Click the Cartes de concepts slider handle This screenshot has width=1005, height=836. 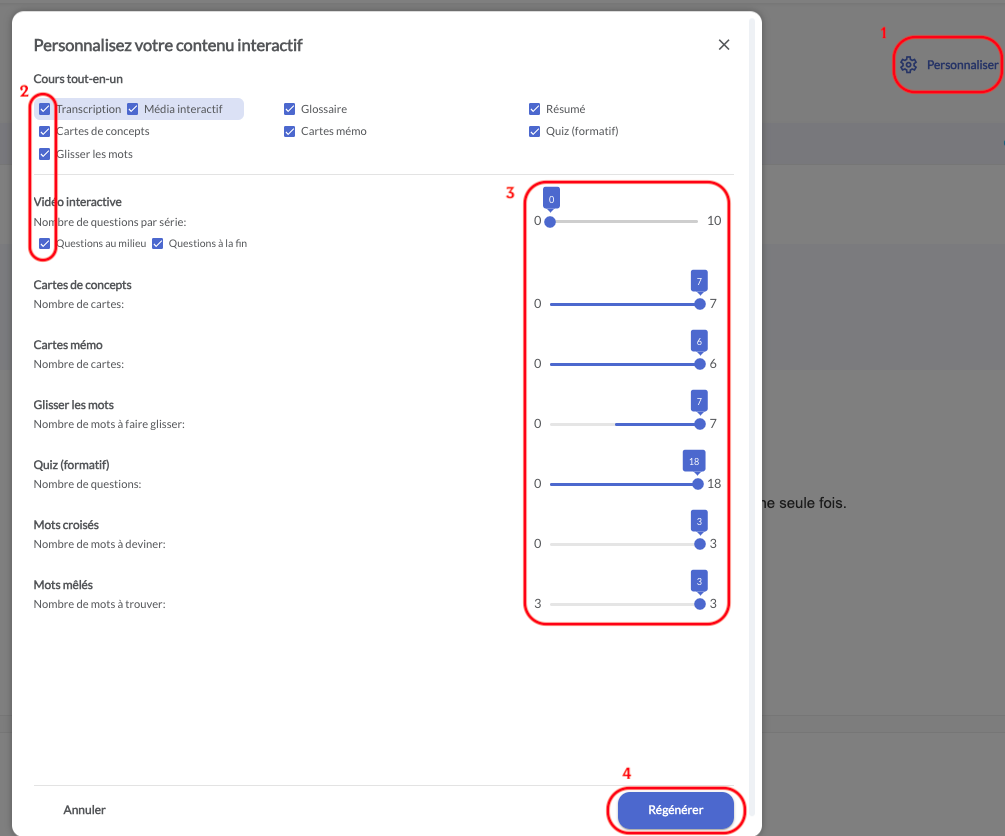click(x=700, y=304)
